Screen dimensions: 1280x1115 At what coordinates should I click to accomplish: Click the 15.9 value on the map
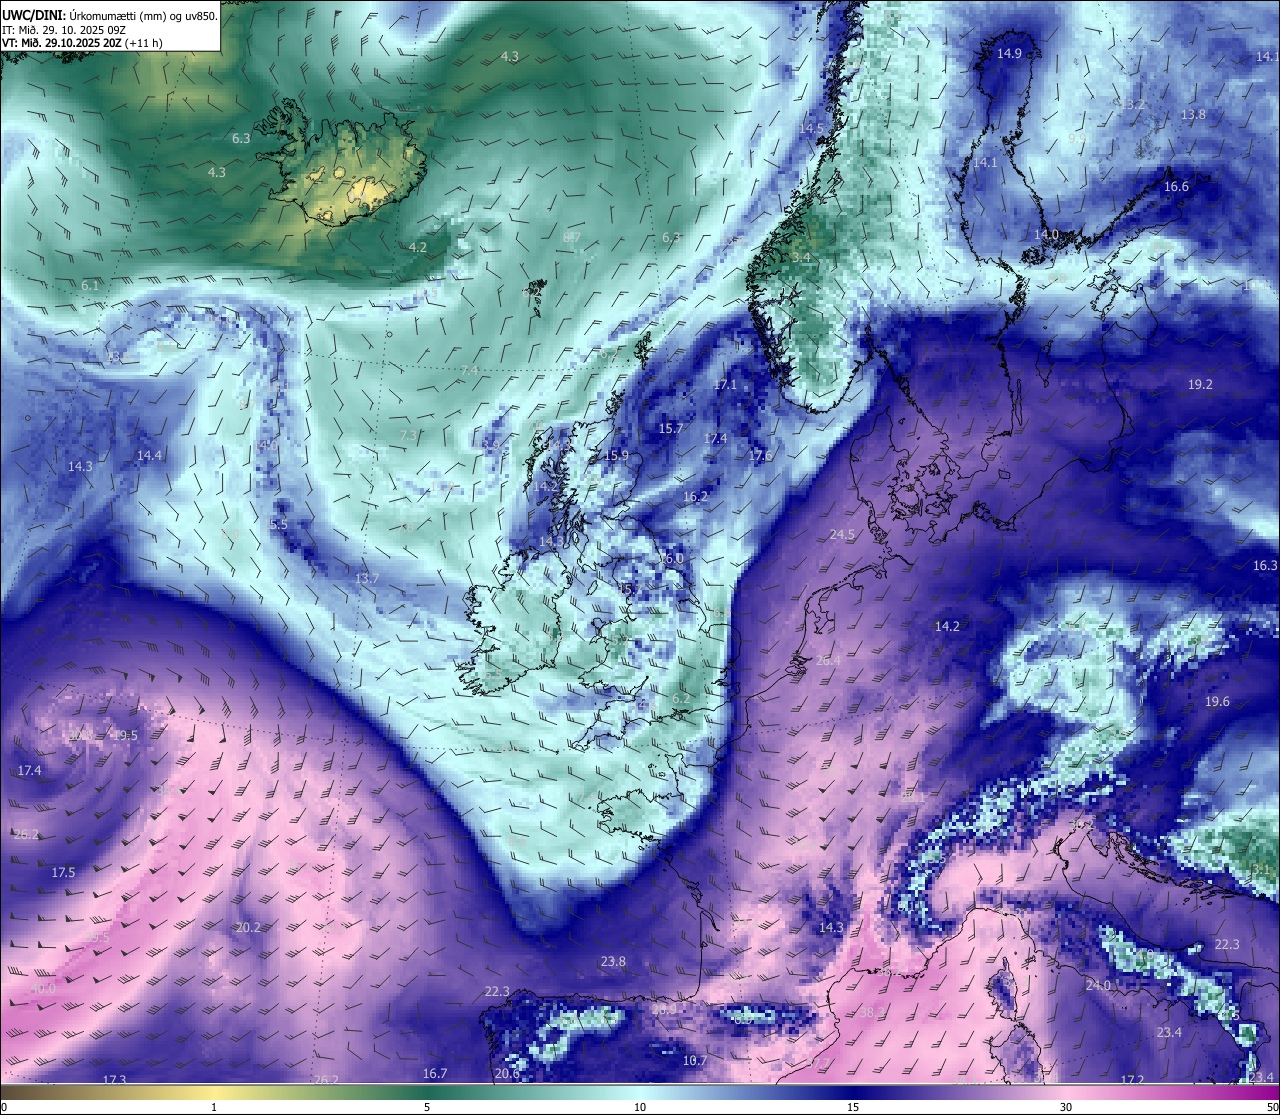(617, 456)
